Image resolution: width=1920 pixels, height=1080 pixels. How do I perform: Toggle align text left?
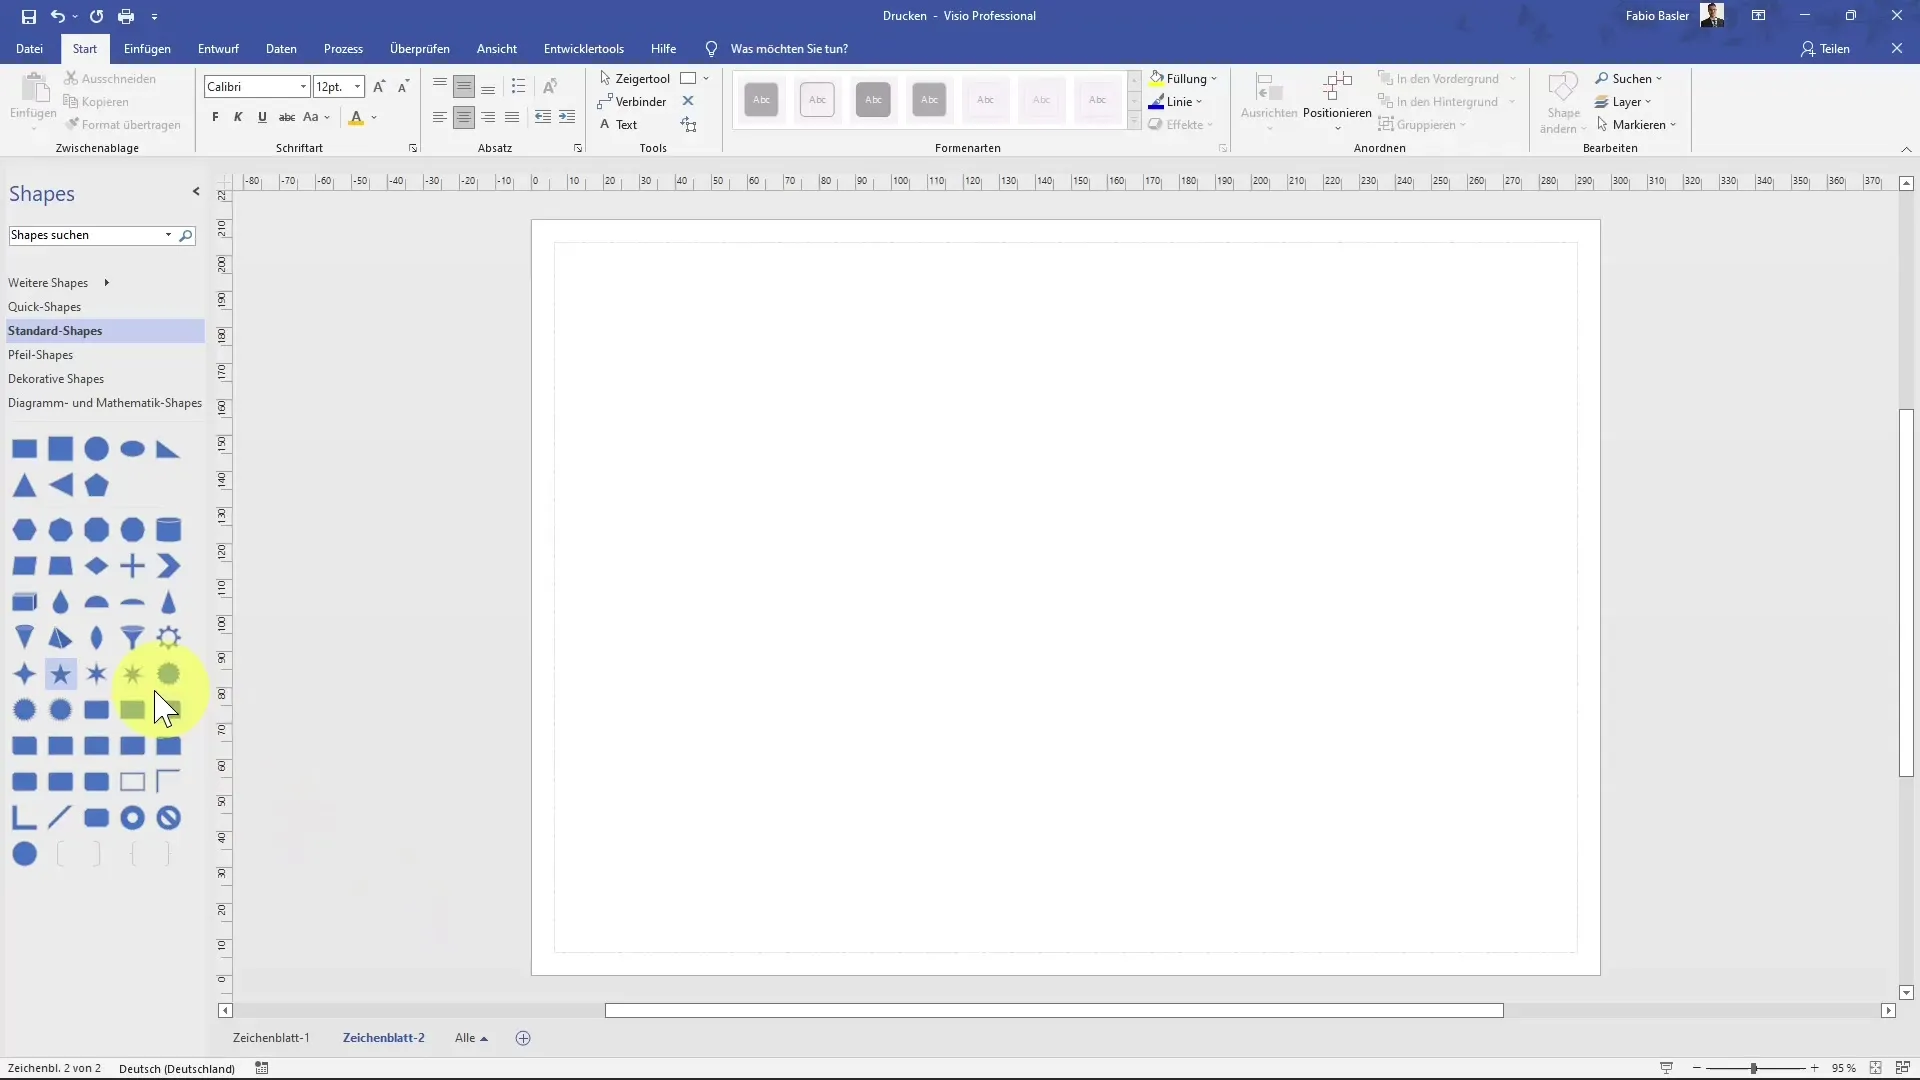click(440, 117)
